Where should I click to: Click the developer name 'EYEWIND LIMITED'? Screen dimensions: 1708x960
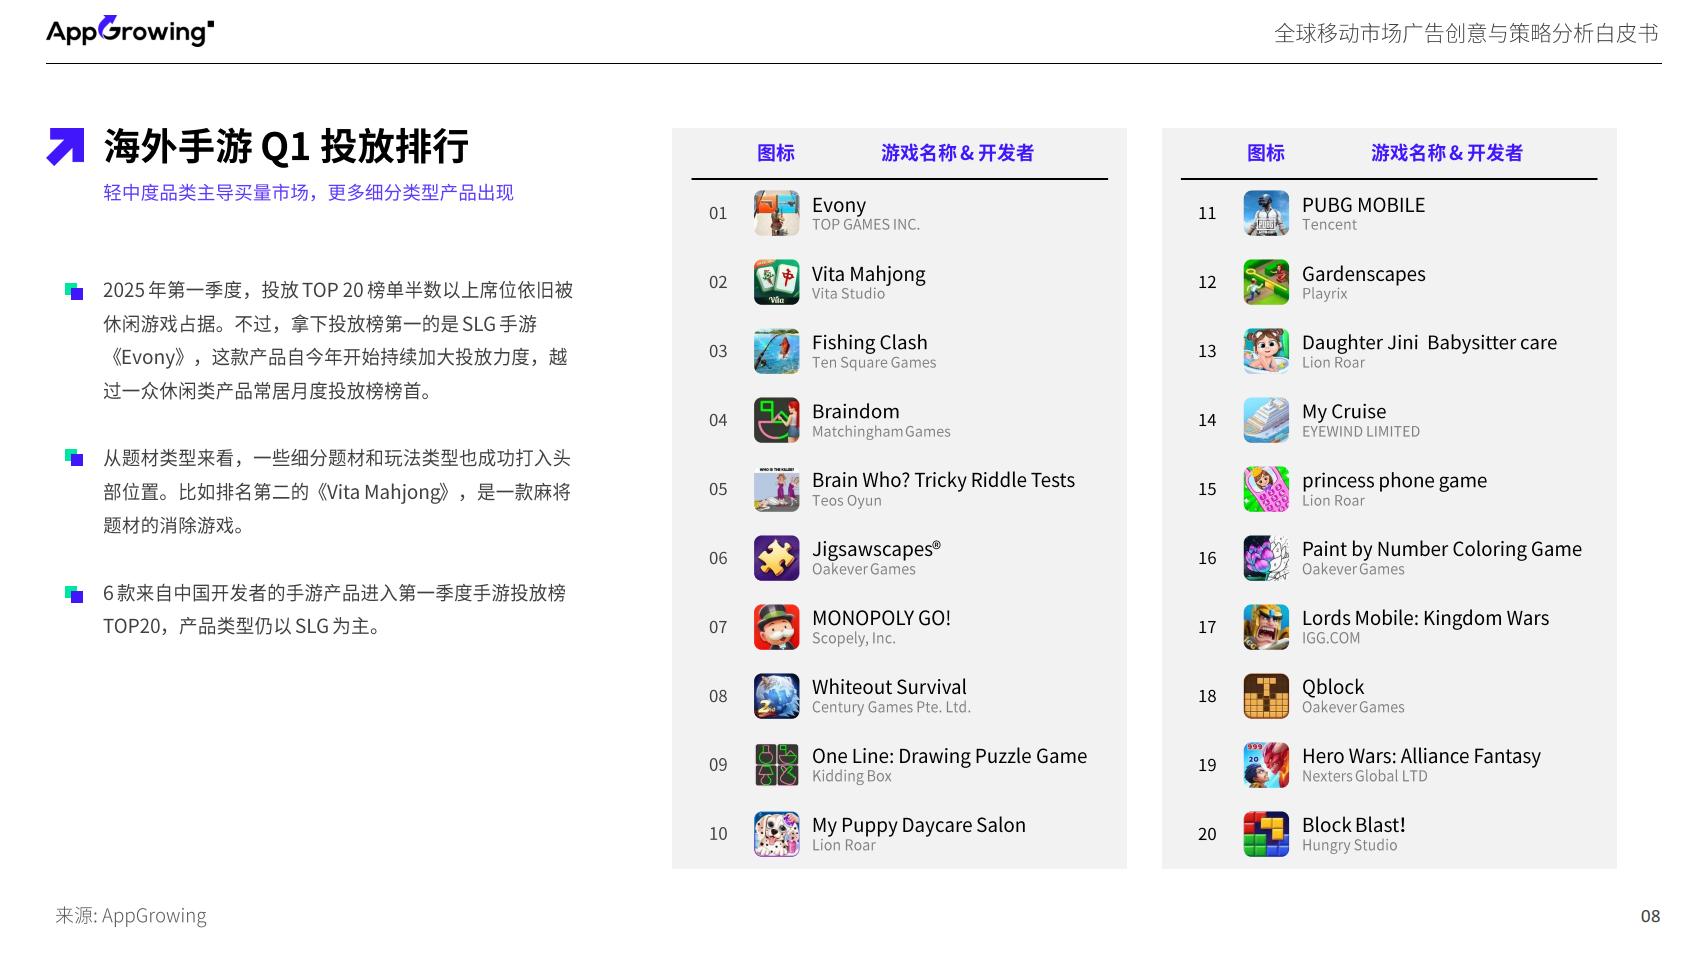(x=1361, y=432)
